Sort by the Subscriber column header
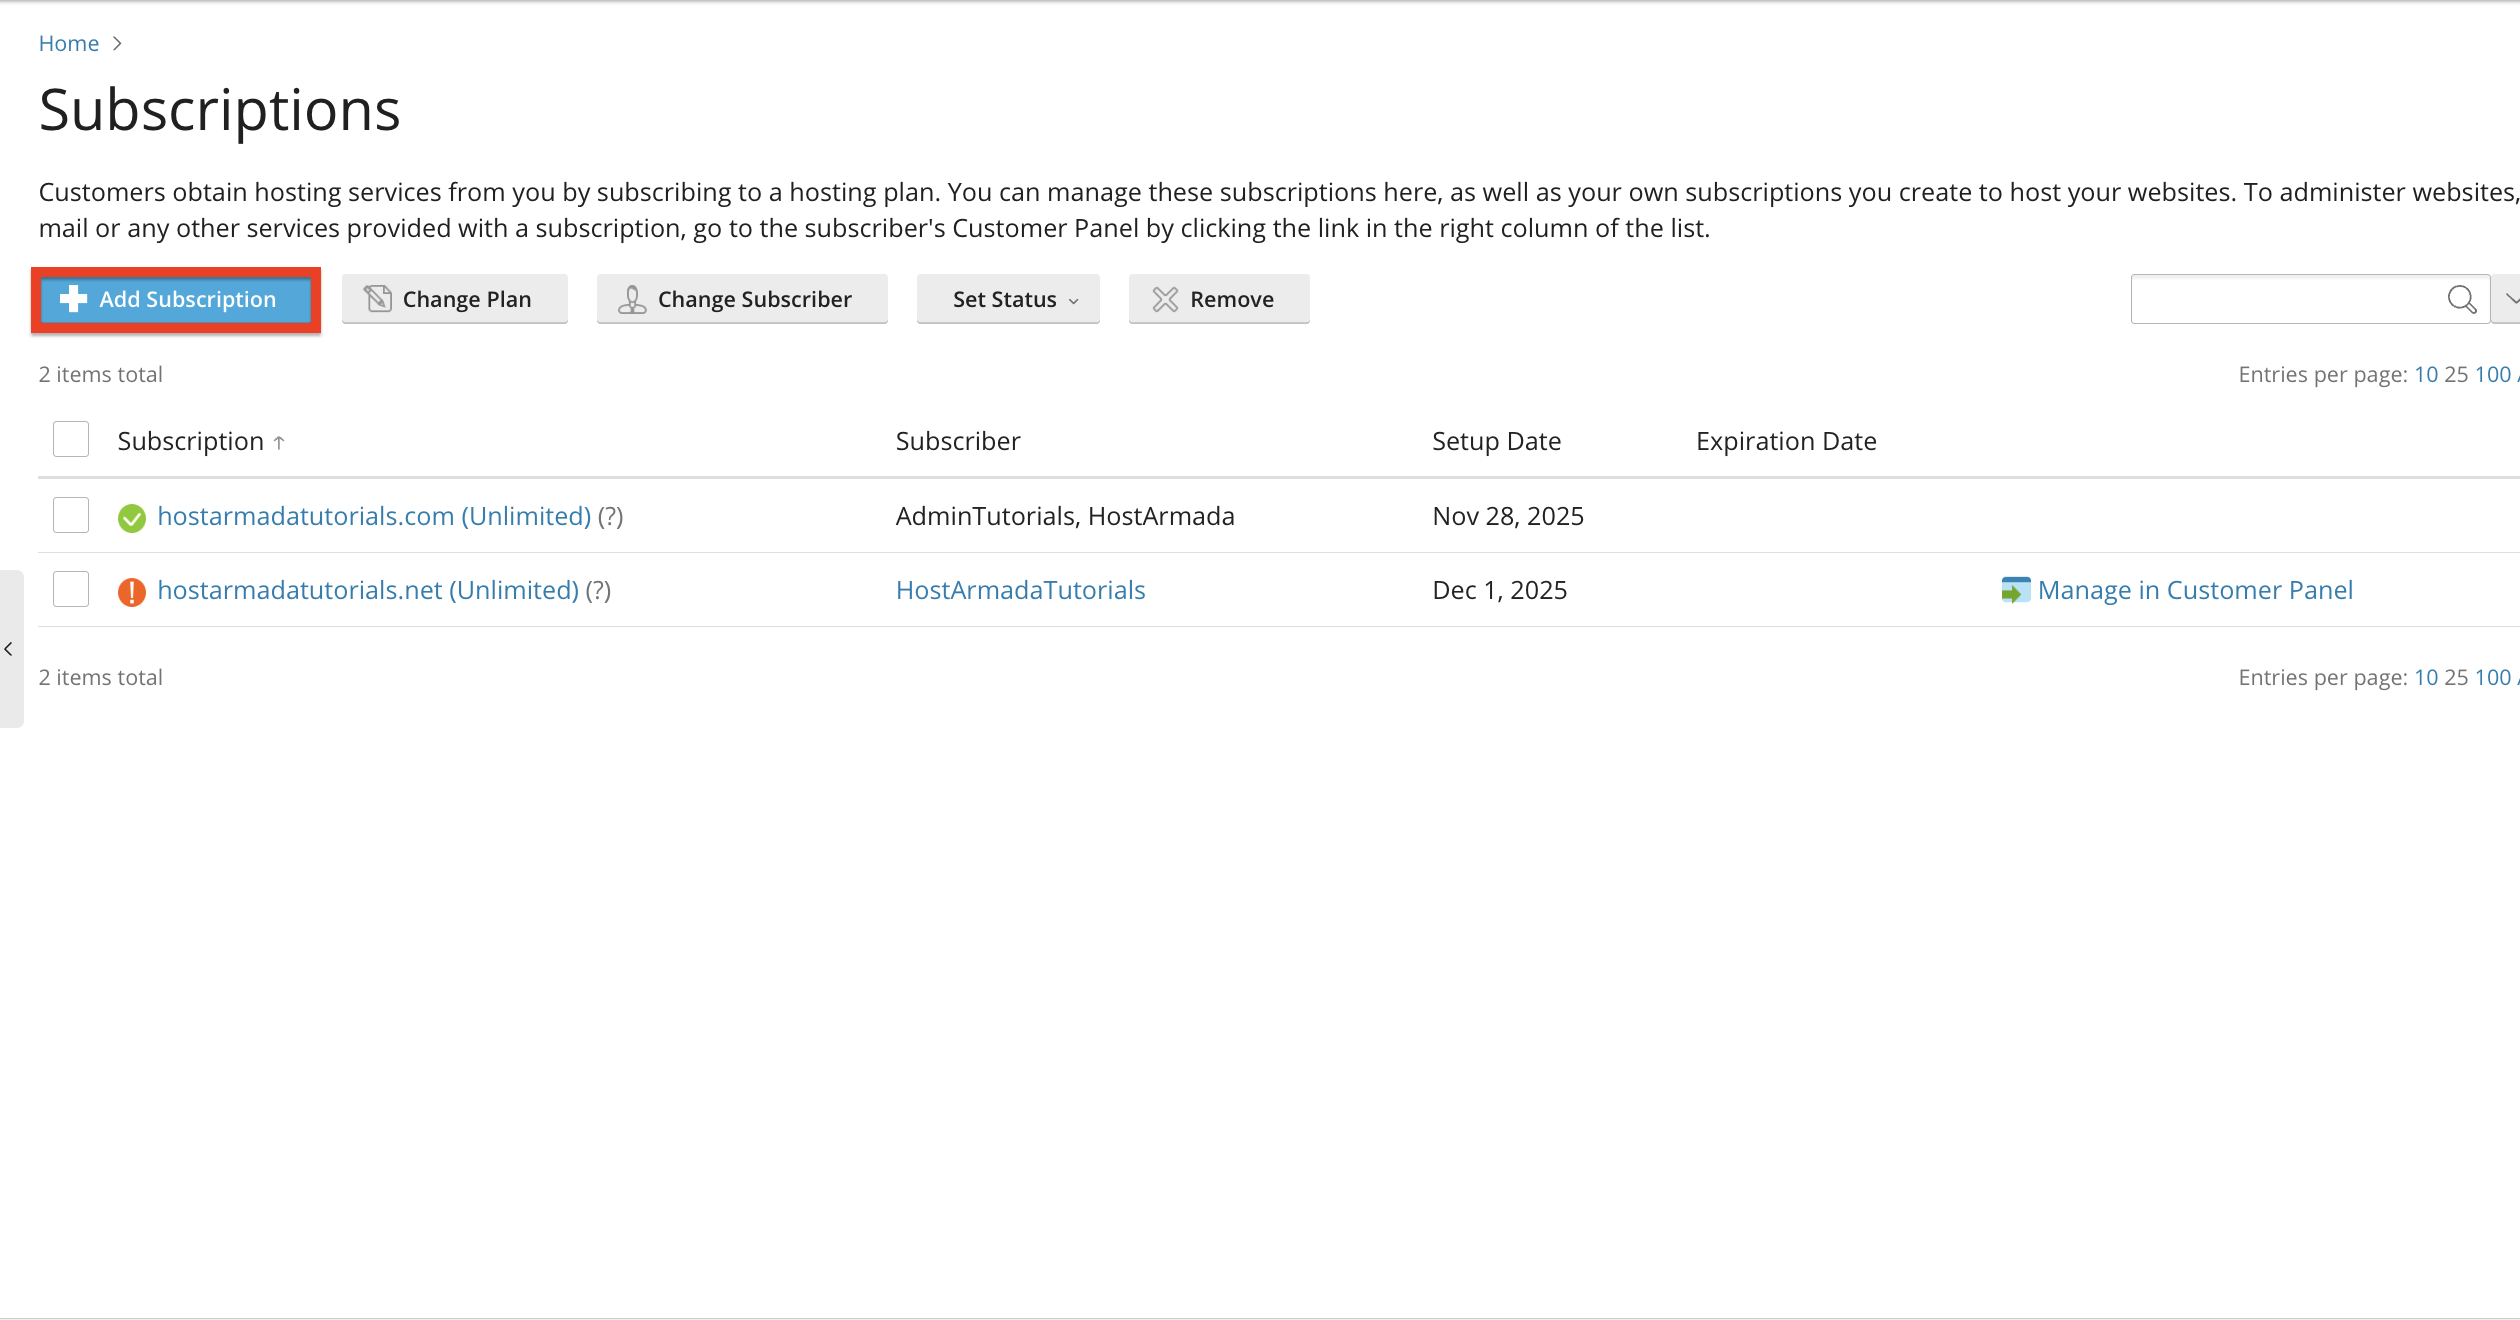 tap(958, 441)
